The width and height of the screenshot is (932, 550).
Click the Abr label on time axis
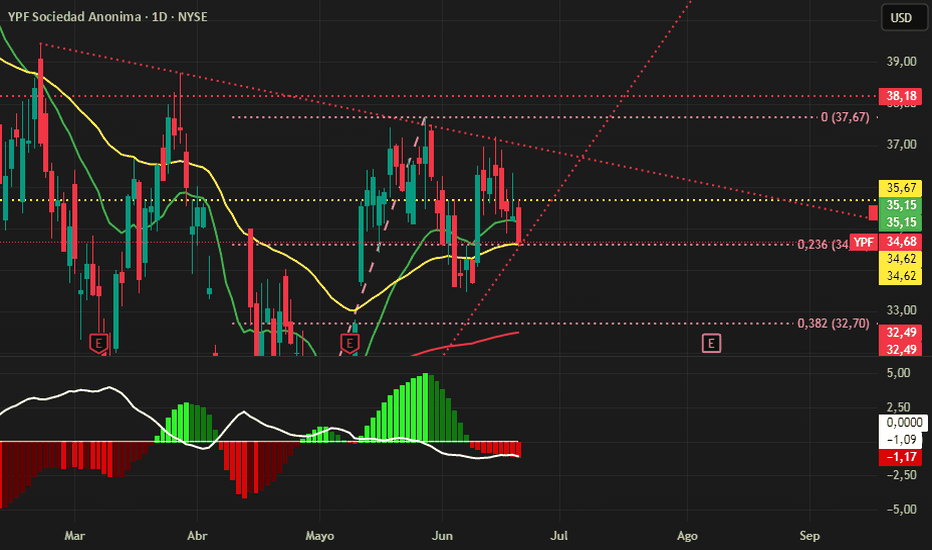pyautogui.click(x=197, y=536)
